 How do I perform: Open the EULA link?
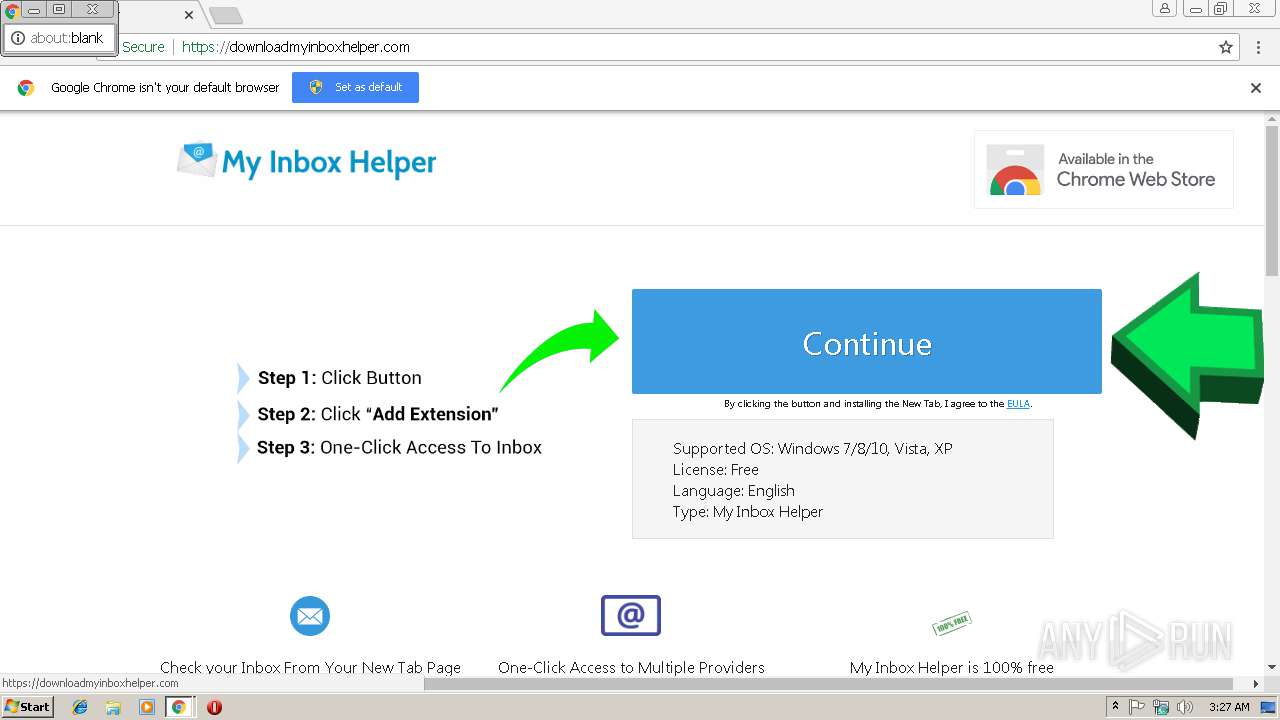click(x=1018, y=404)
